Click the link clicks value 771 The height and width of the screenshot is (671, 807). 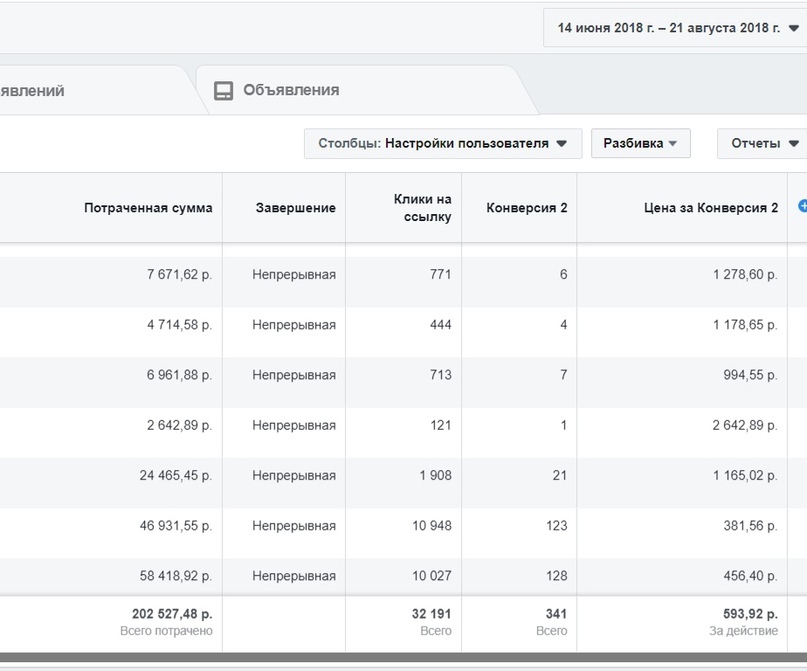(x=441, y=274)
